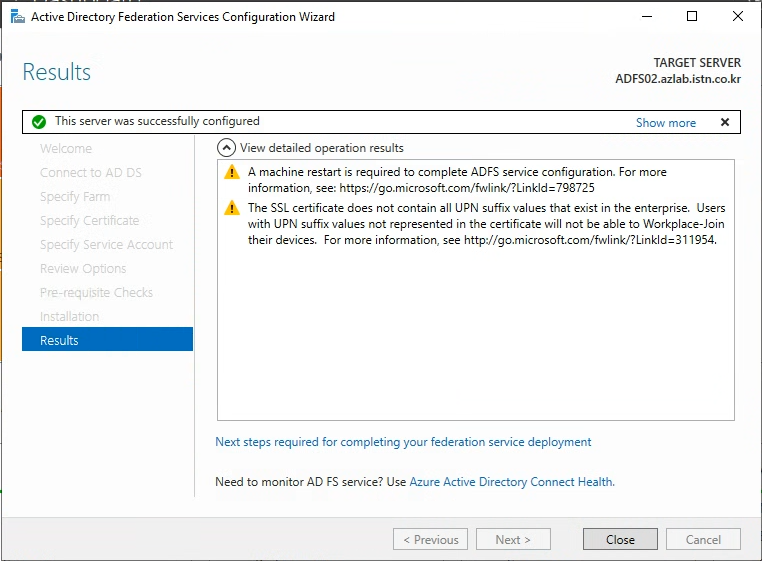Image resolution: width=762 pixels, height=561 pixels.
Task: Open Azure Active Directory Connect Health link
Action: pos(512,482)
